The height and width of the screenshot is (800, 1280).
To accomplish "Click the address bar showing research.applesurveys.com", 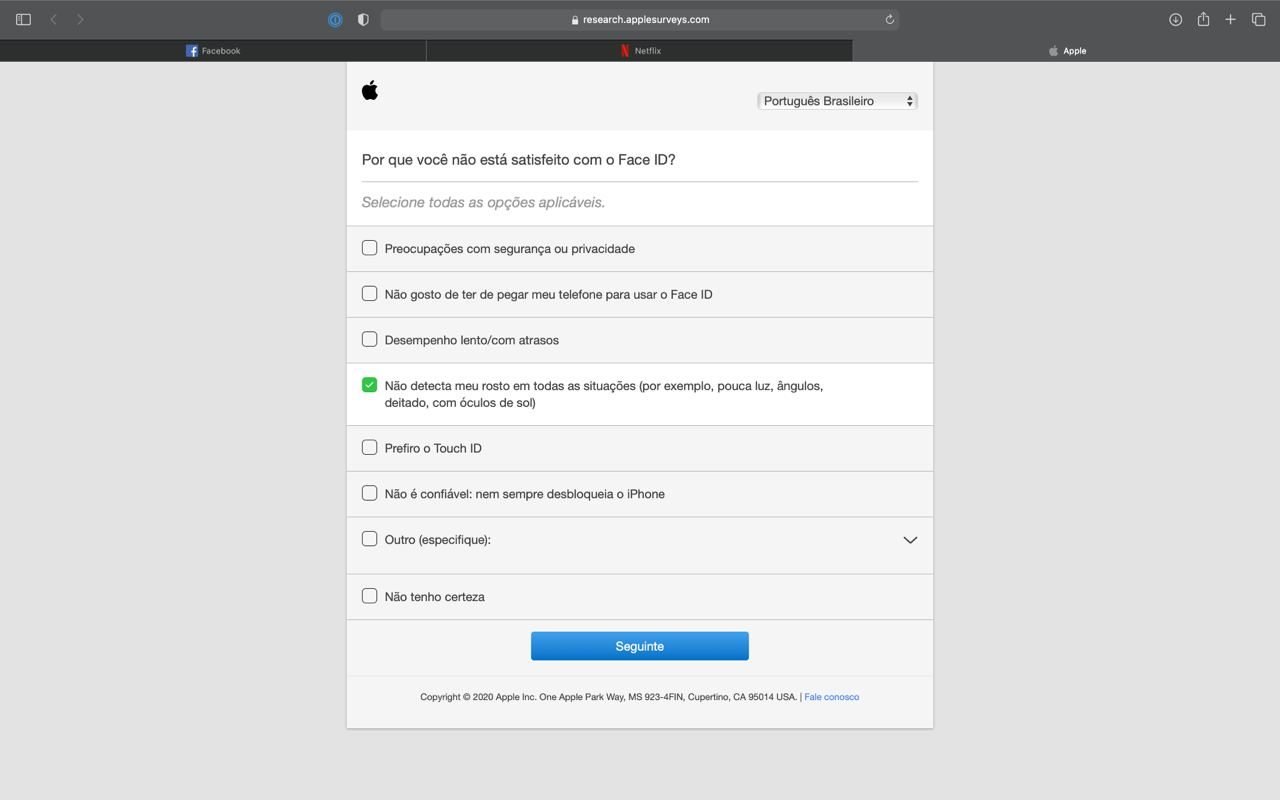I will tap(639, 19).
